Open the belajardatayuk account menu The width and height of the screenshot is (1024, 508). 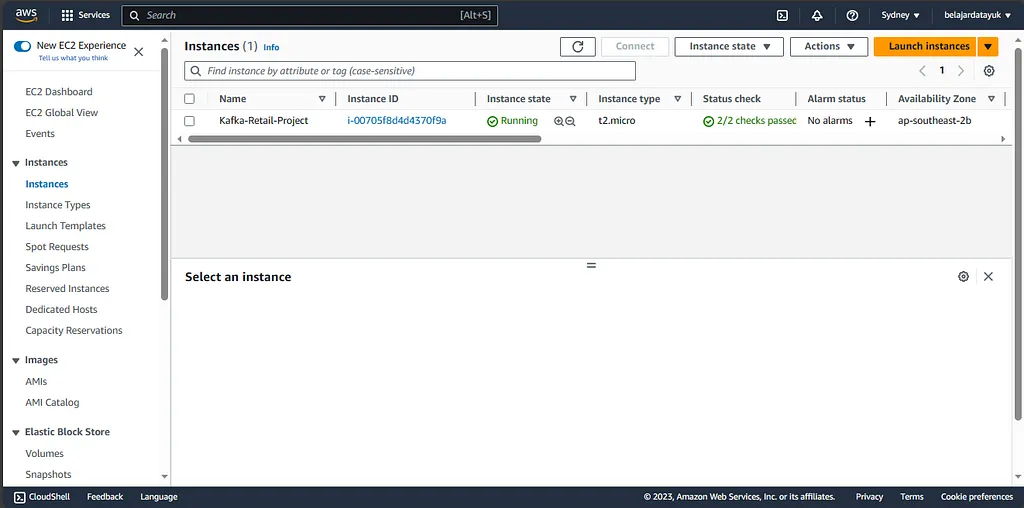(x=977, y=15)
